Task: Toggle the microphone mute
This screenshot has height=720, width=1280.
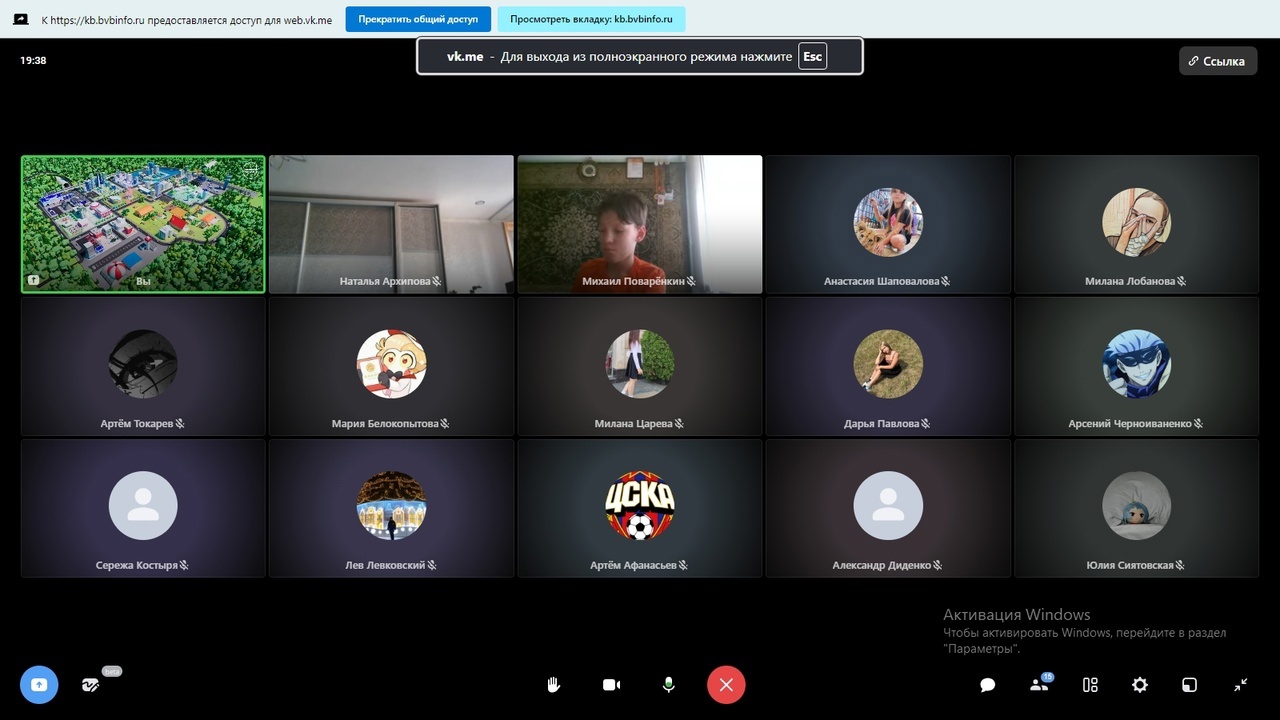Action: (668, 685)
